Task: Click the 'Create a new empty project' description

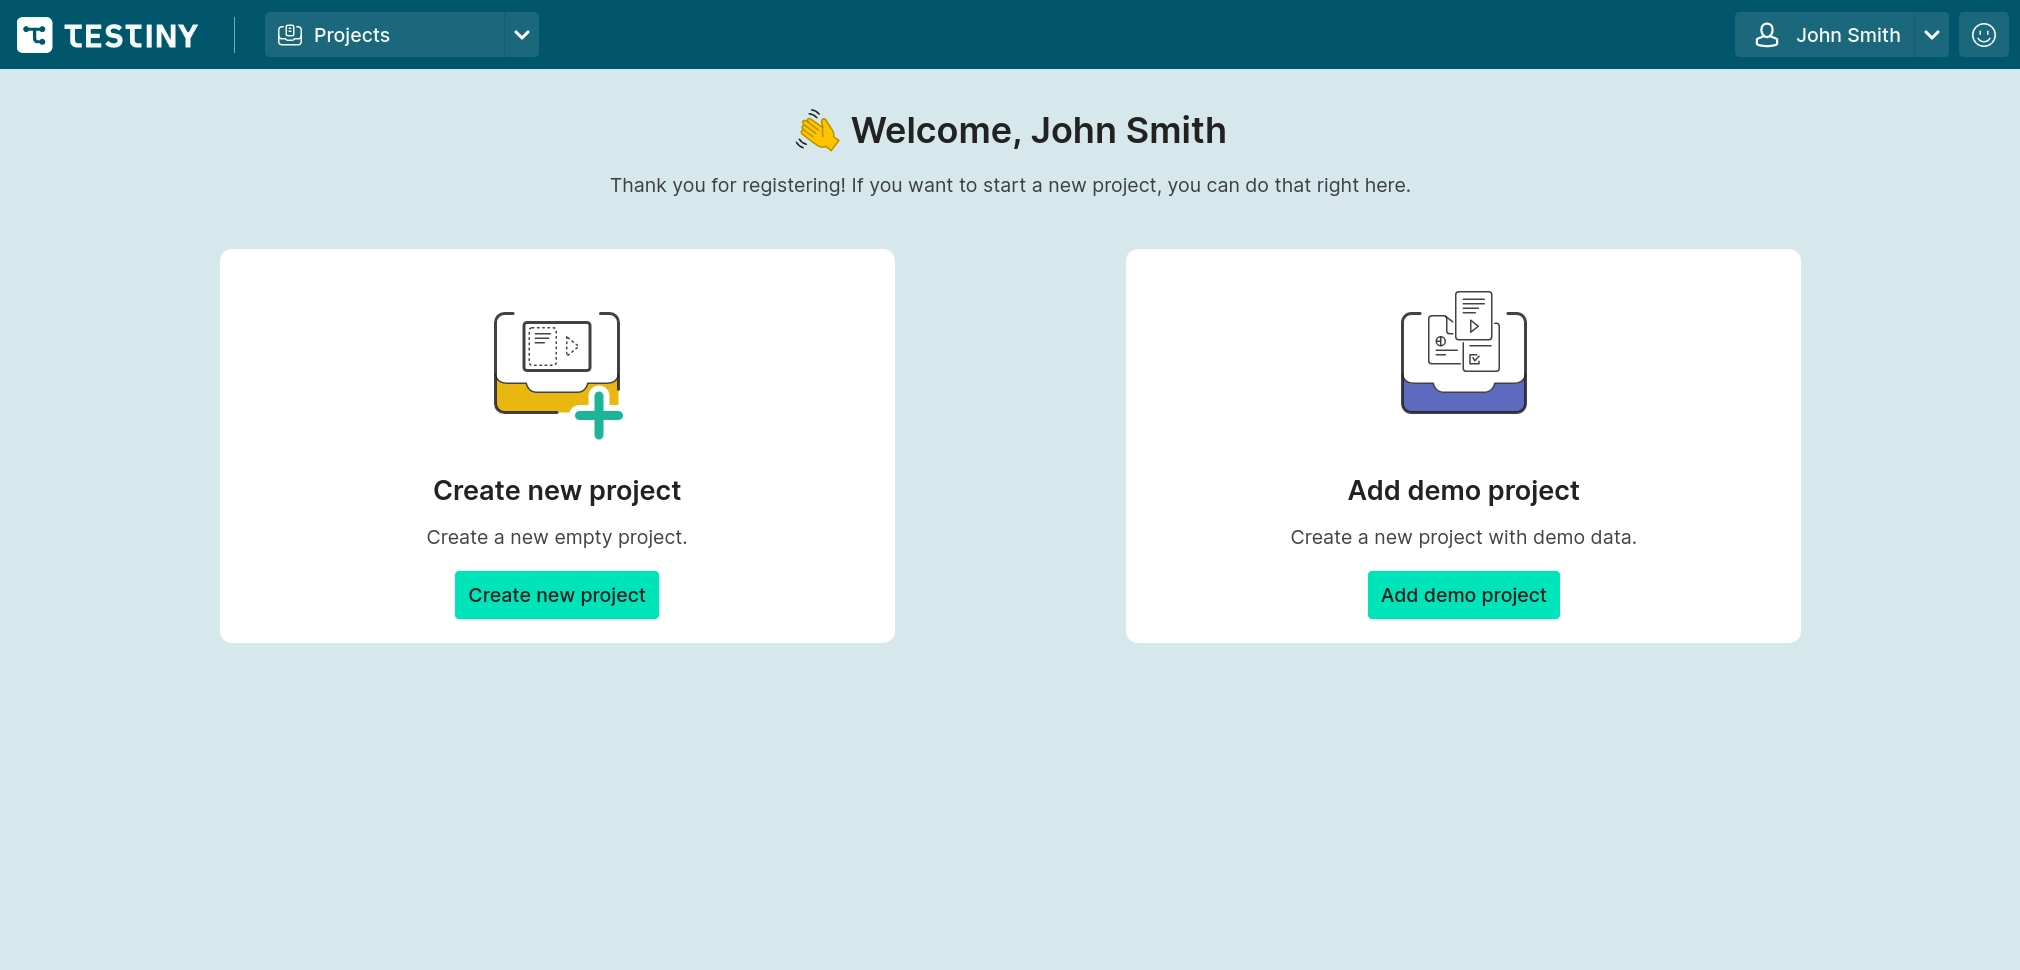Action: [x=557, y=537]
